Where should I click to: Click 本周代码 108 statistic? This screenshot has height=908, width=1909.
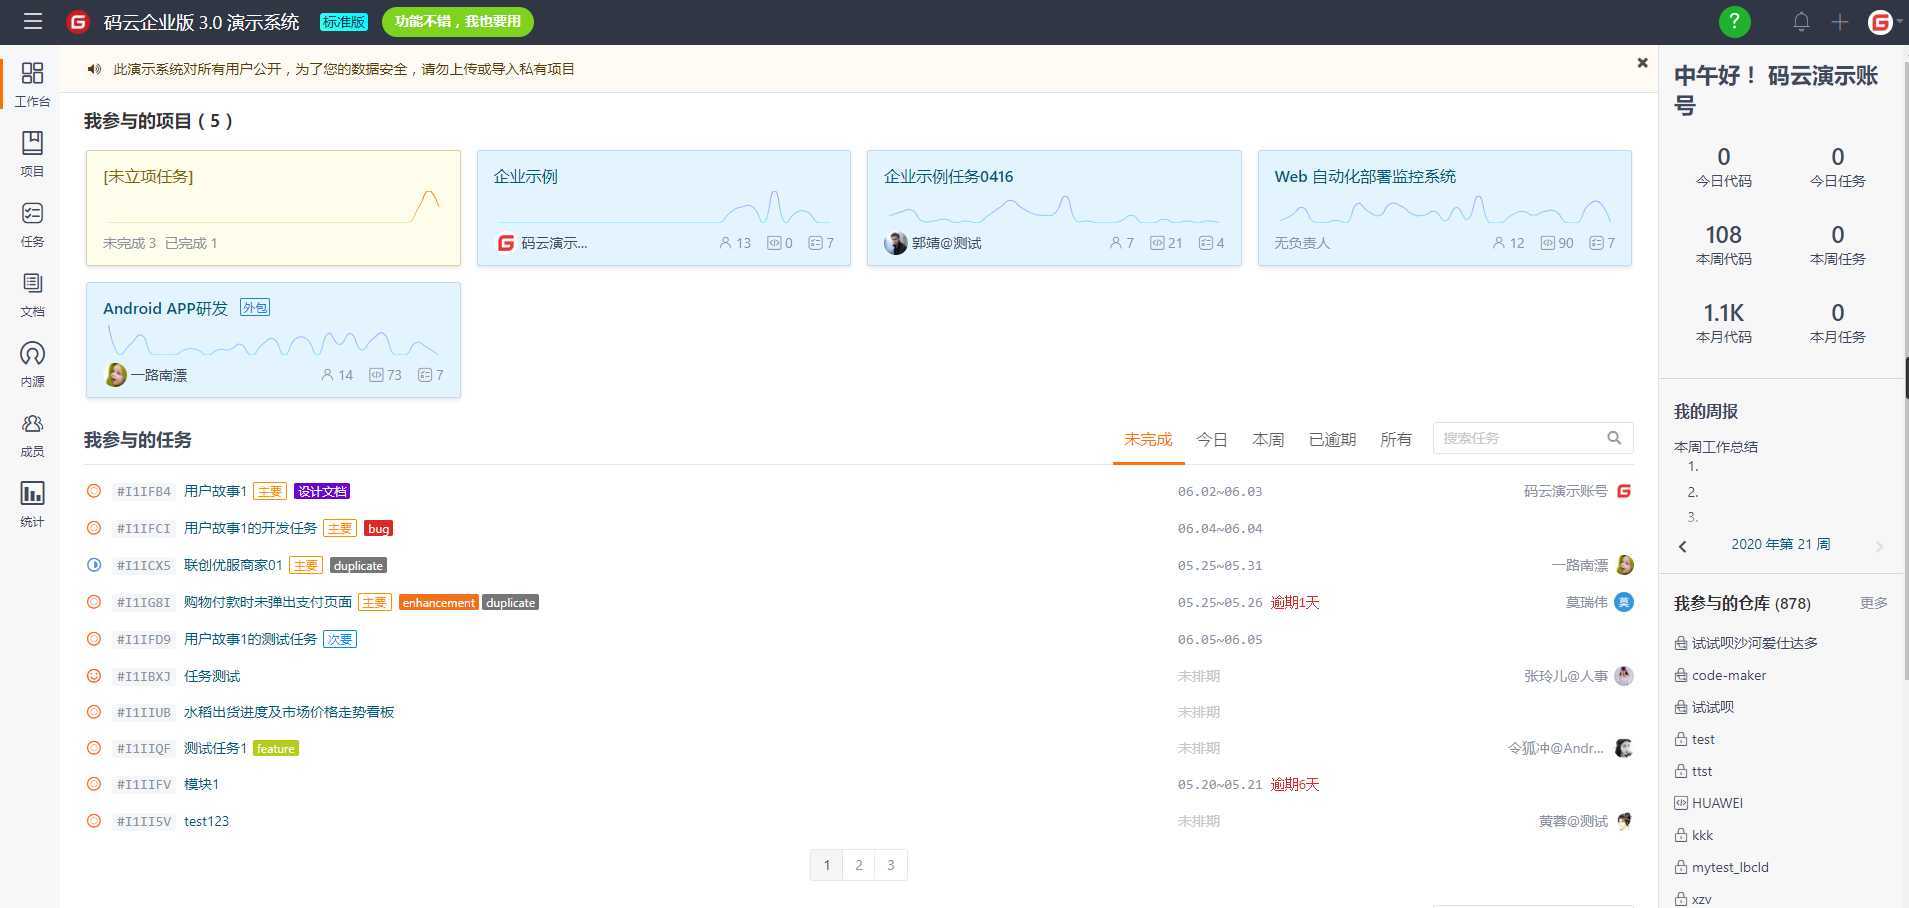coord(1724,245)
